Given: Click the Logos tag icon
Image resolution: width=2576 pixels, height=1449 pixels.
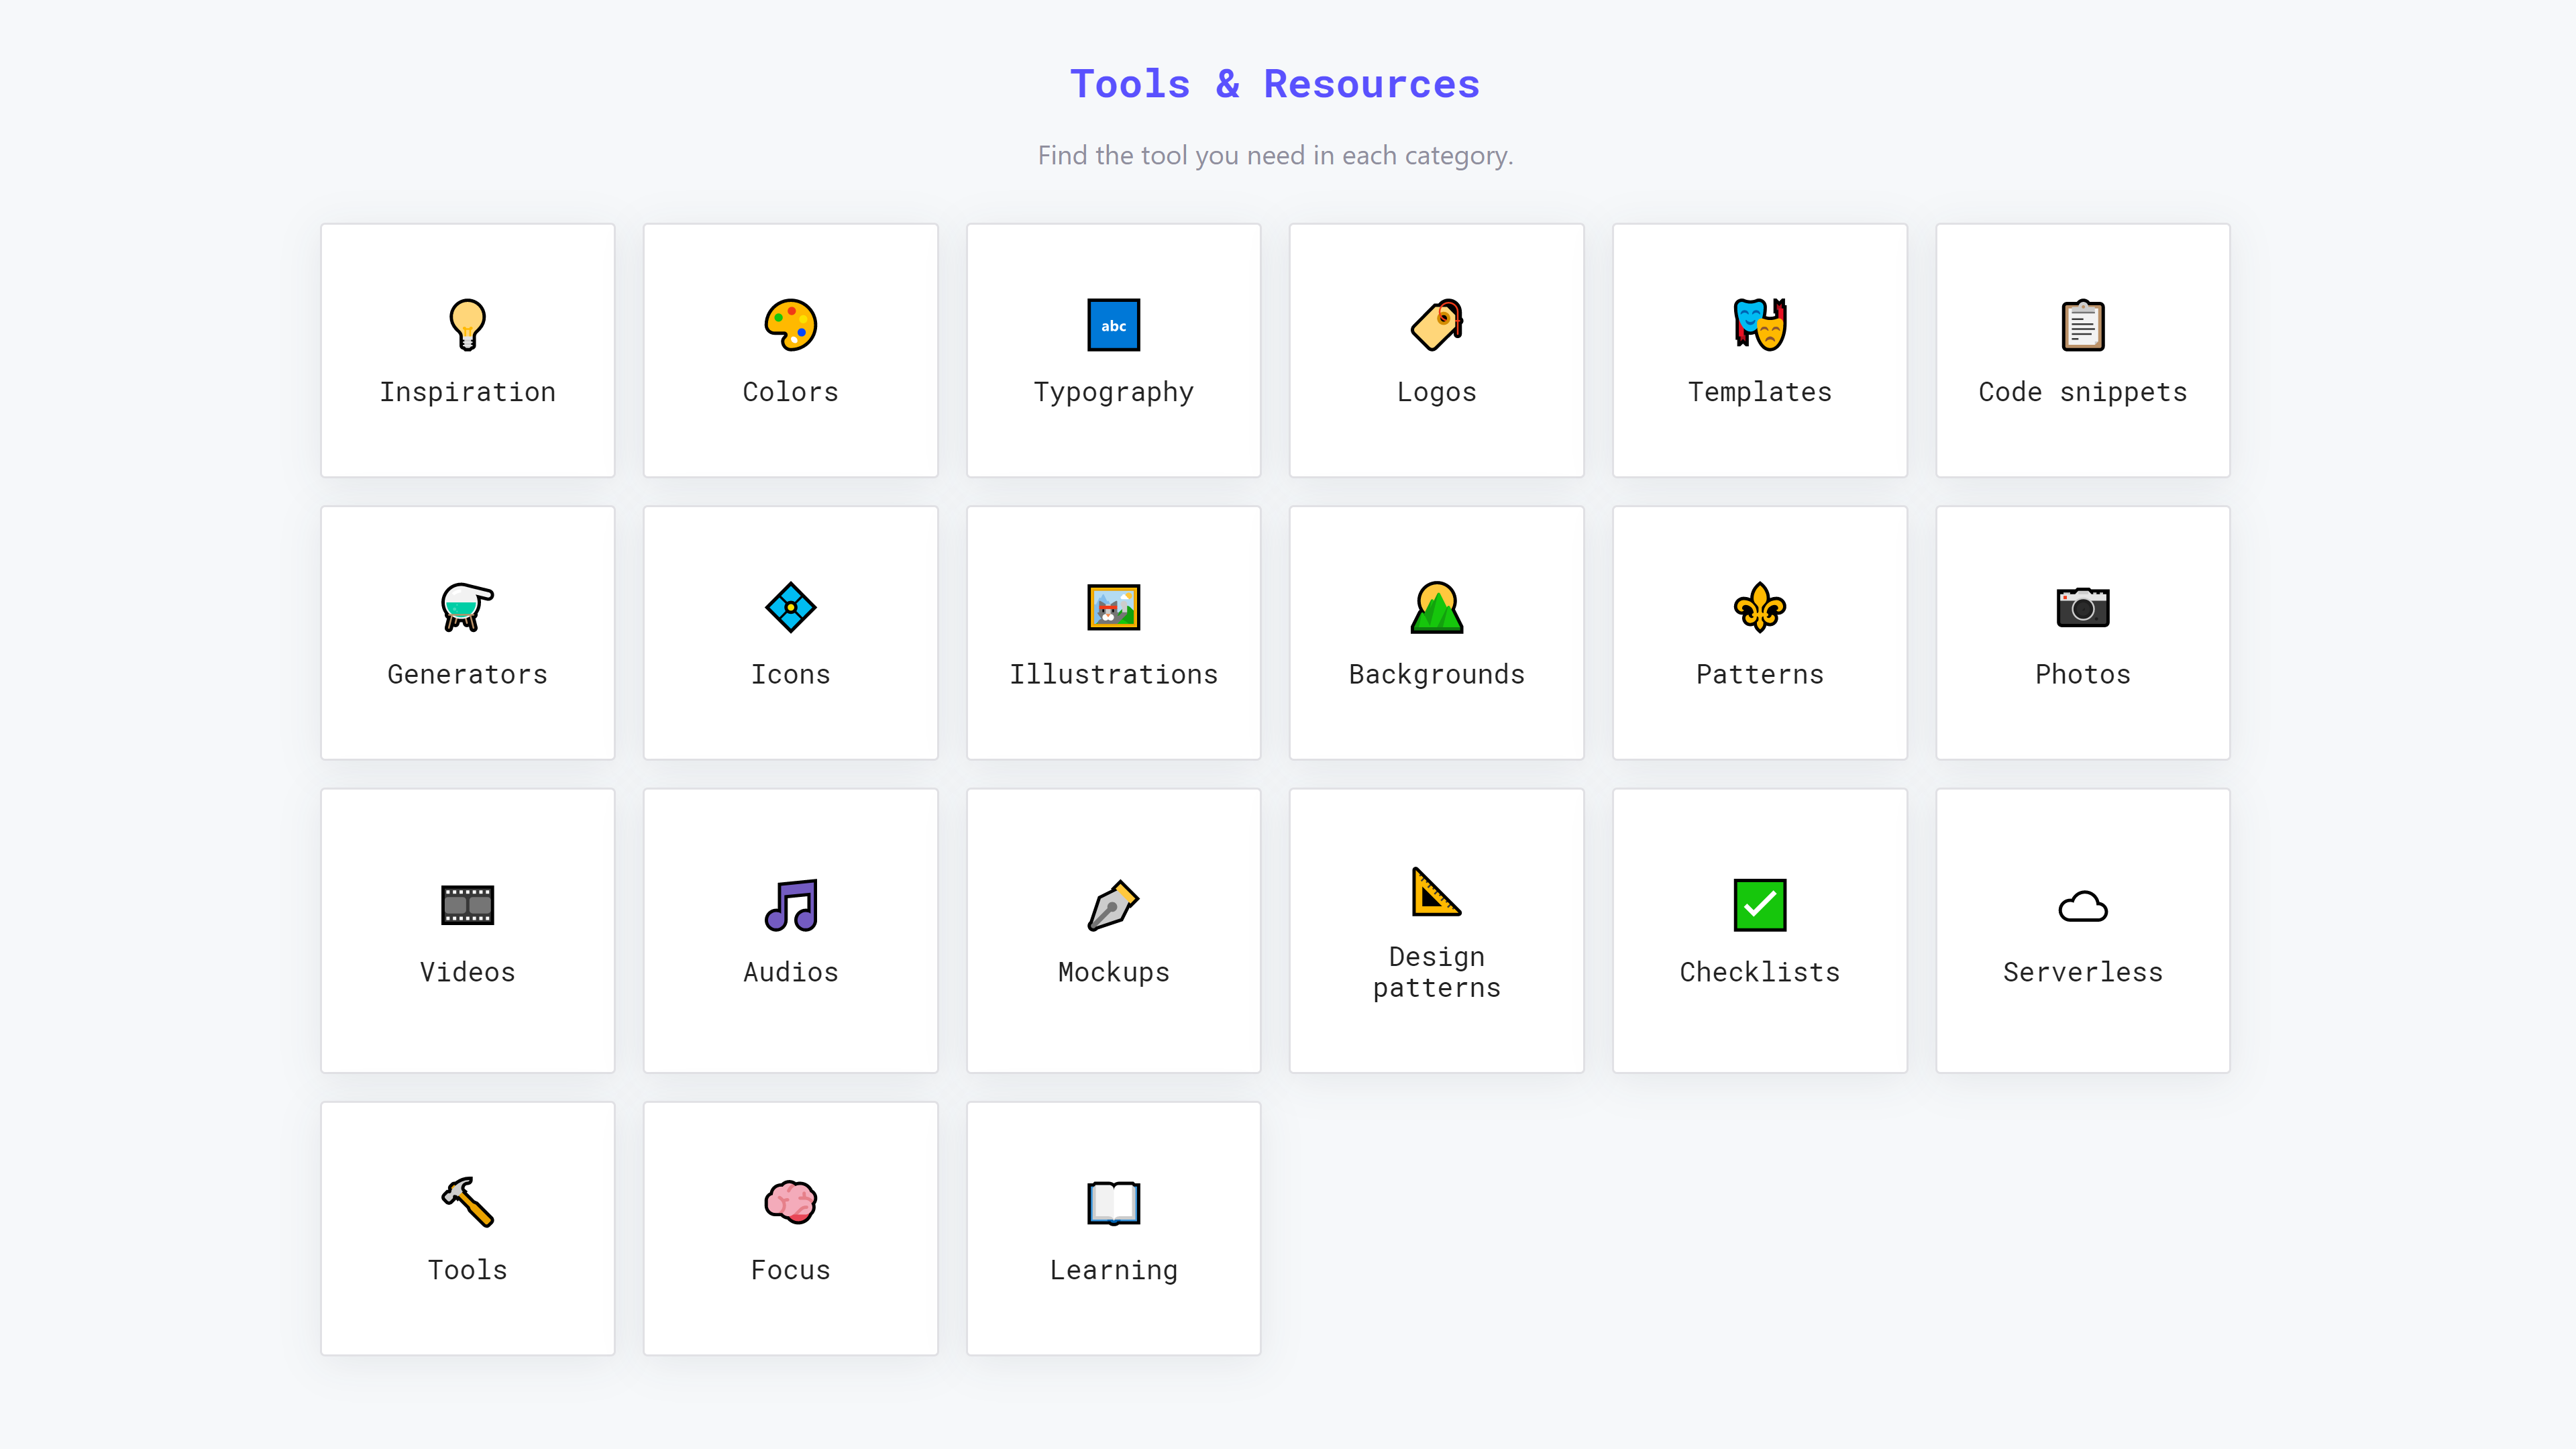Looking at the screenshot, I should [1436, 325].
